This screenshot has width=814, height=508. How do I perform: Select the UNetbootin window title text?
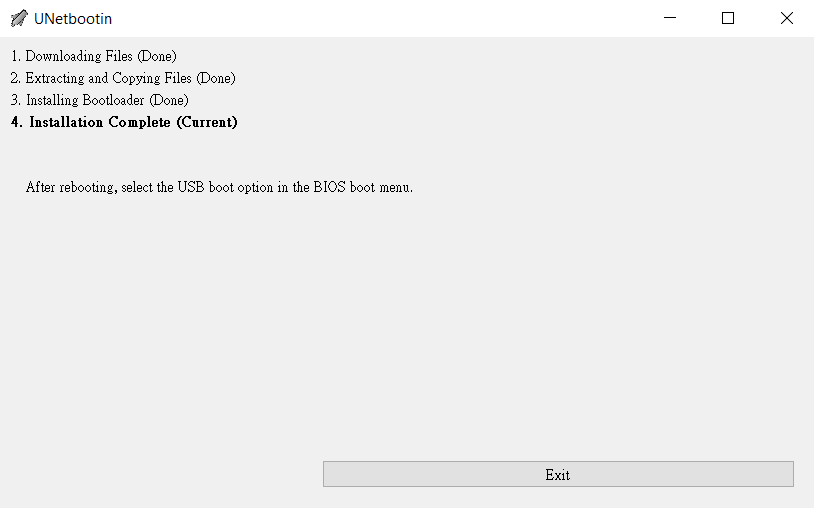pyautogui.click(x=73, y=19)
